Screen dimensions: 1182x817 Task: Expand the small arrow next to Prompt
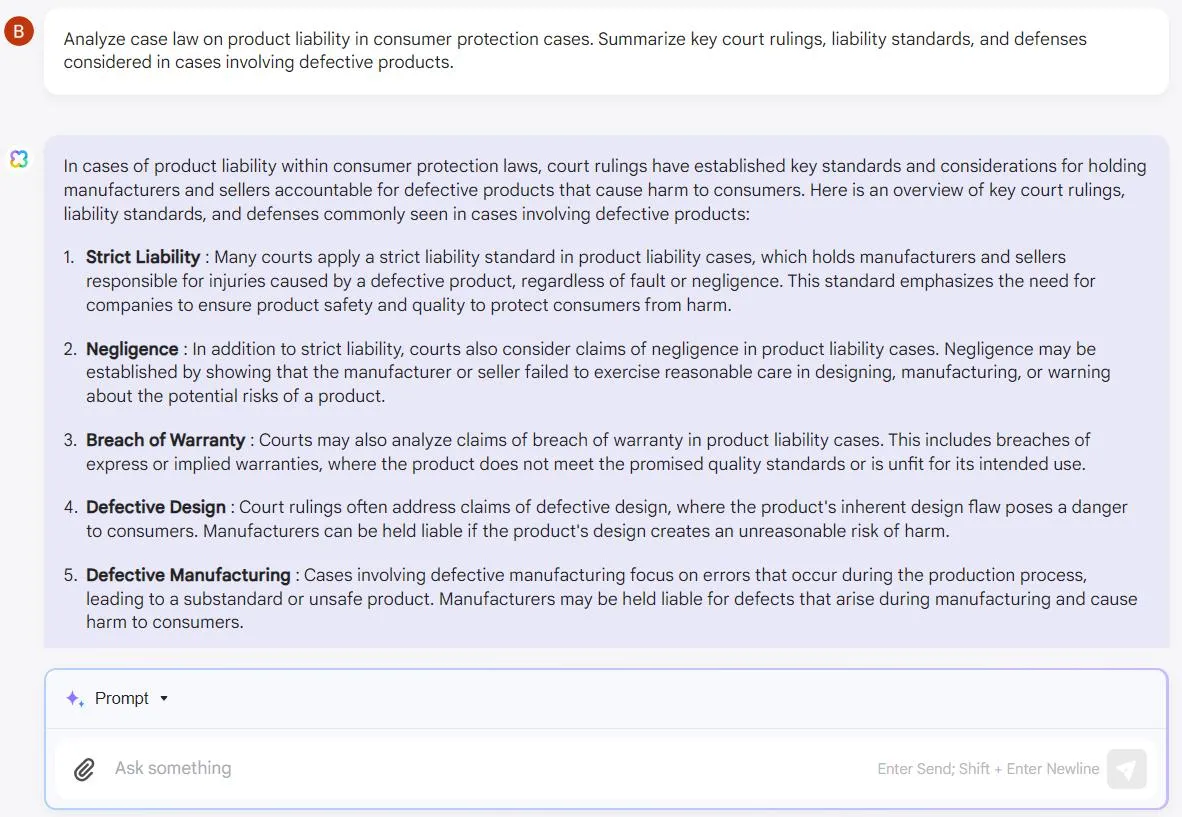coord(164,699)
